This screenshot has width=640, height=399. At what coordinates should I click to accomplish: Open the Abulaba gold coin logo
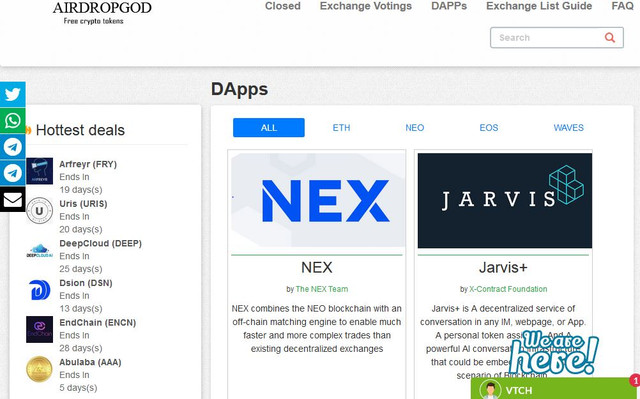pos(40,369)
